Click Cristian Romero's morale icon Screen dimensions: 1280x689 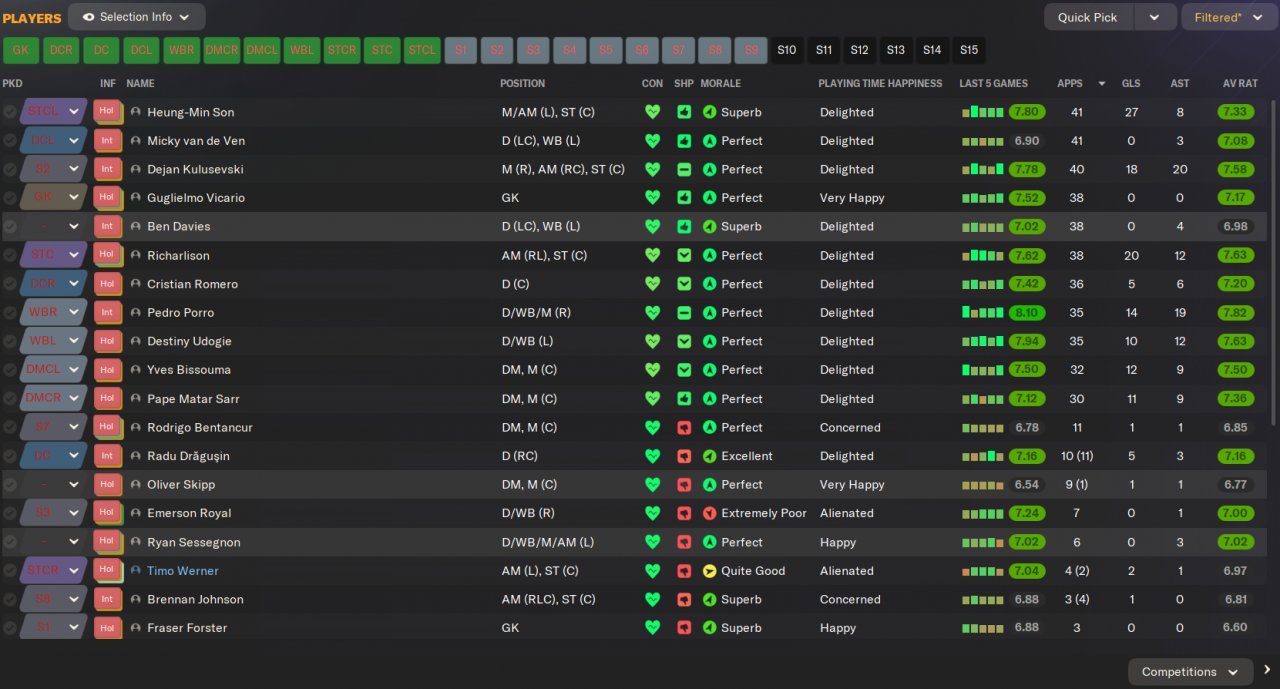710,284
